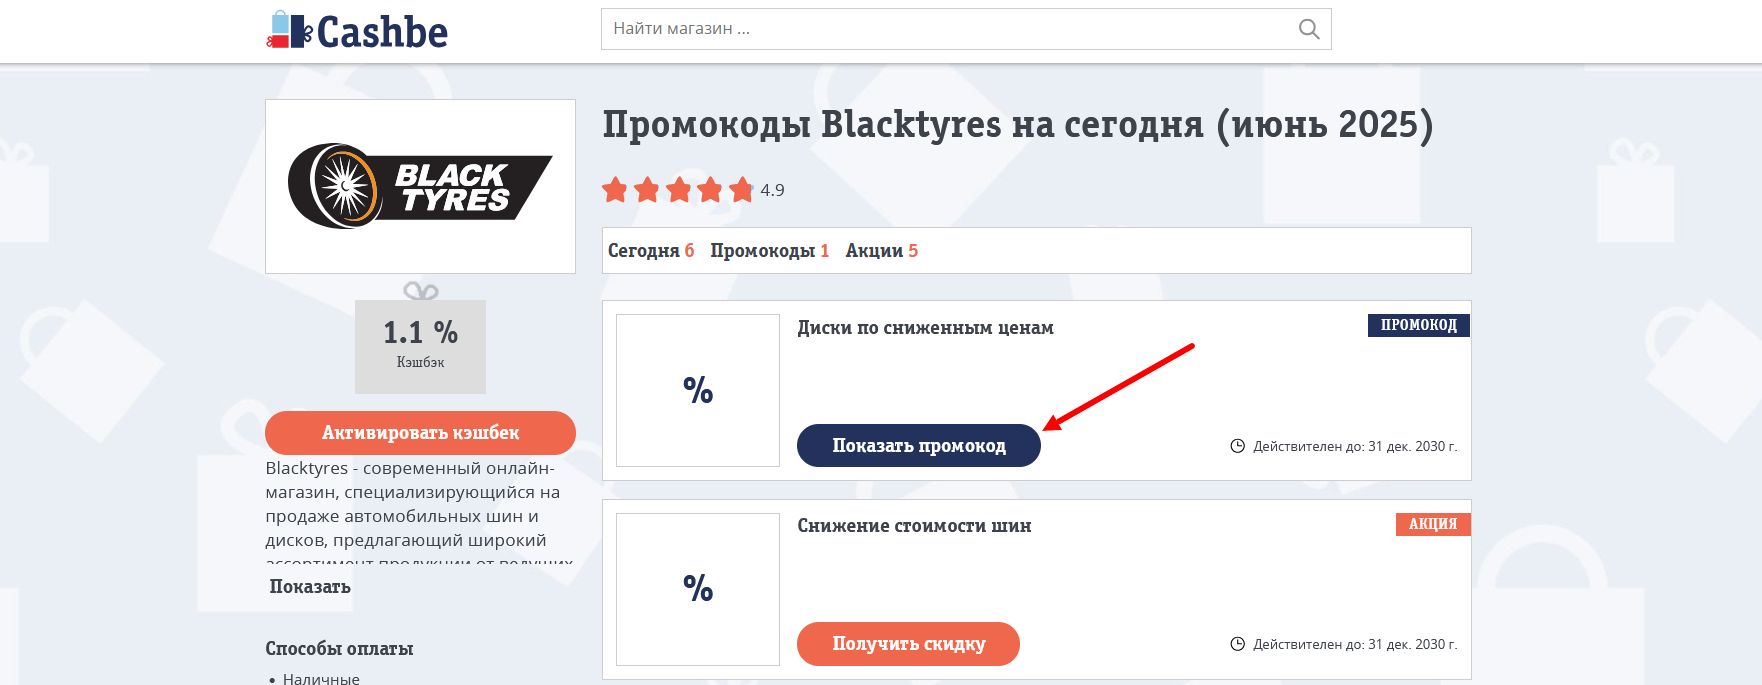Click clock icon on the "Снижение стоимости шин" offer
1762x685 pixels.
point(1237,644)
